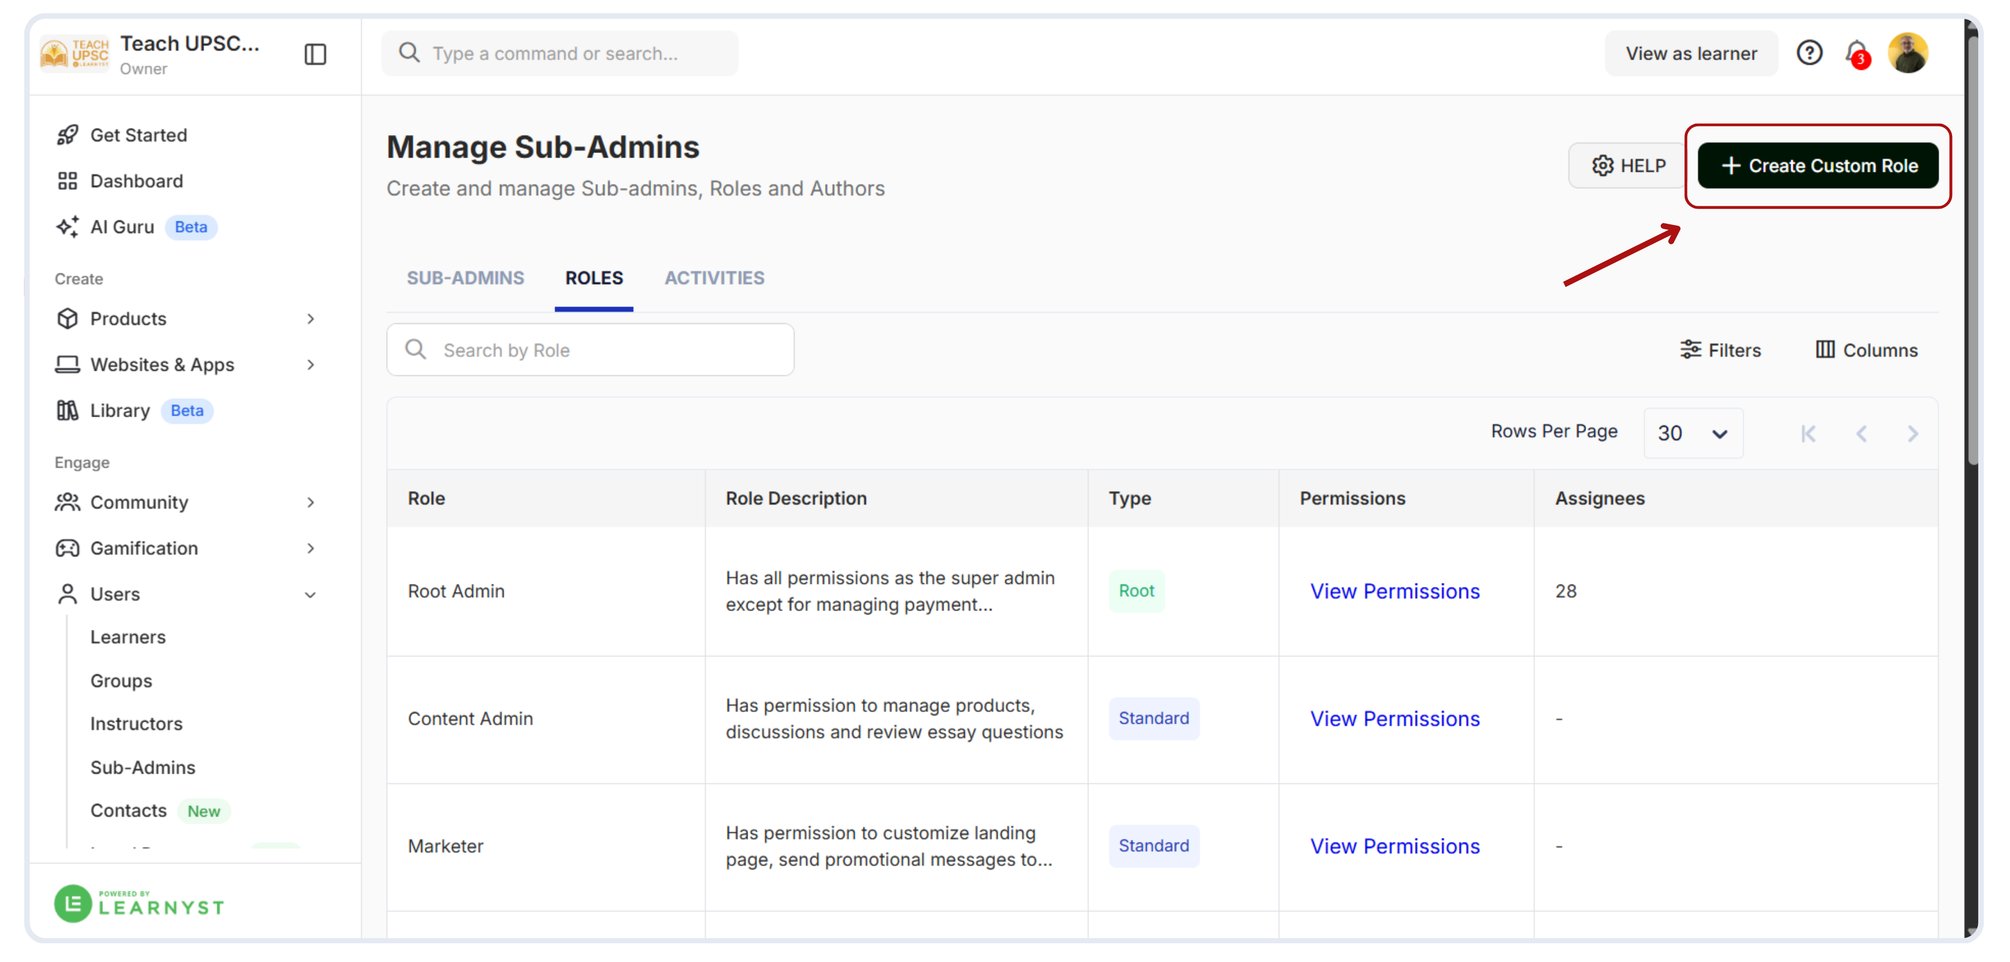Open the help question mark icon

(1809, 53)
